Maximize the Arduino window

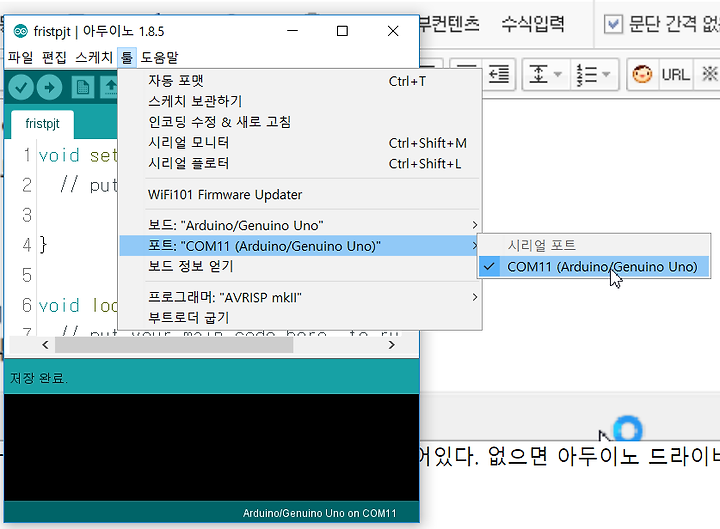tap(342, 31)
